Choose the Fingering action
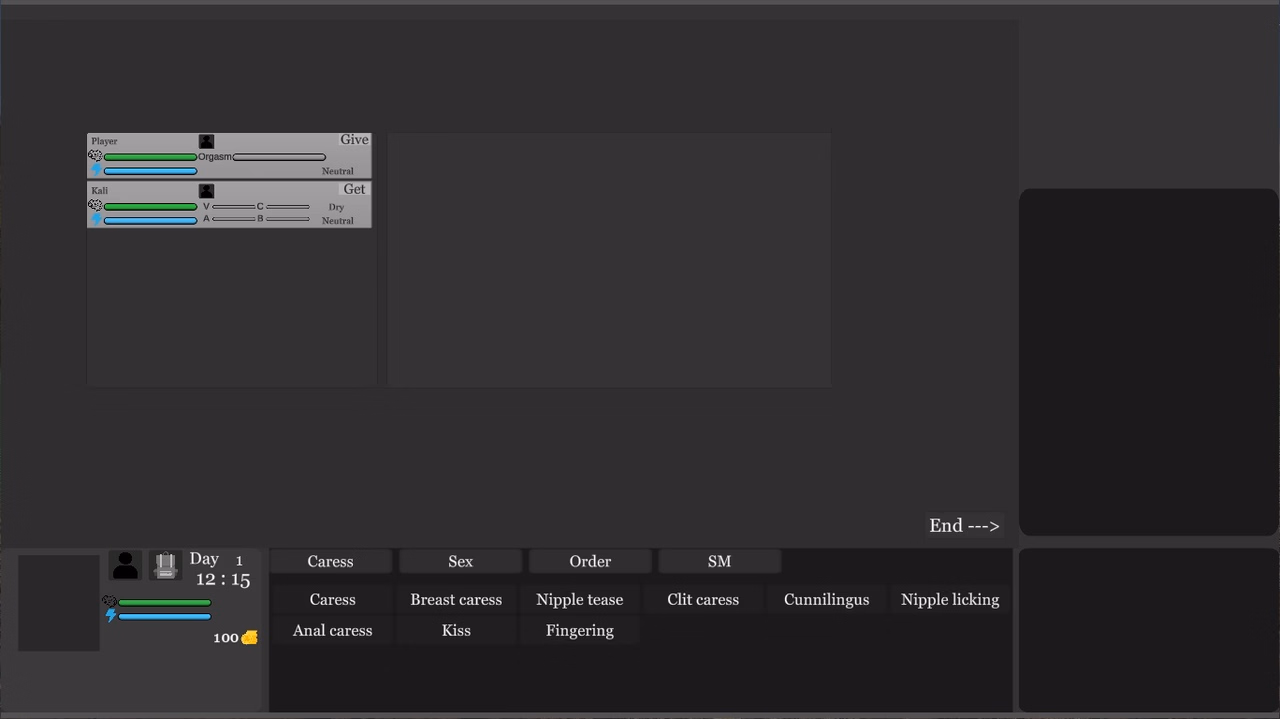 coord(580,631)
